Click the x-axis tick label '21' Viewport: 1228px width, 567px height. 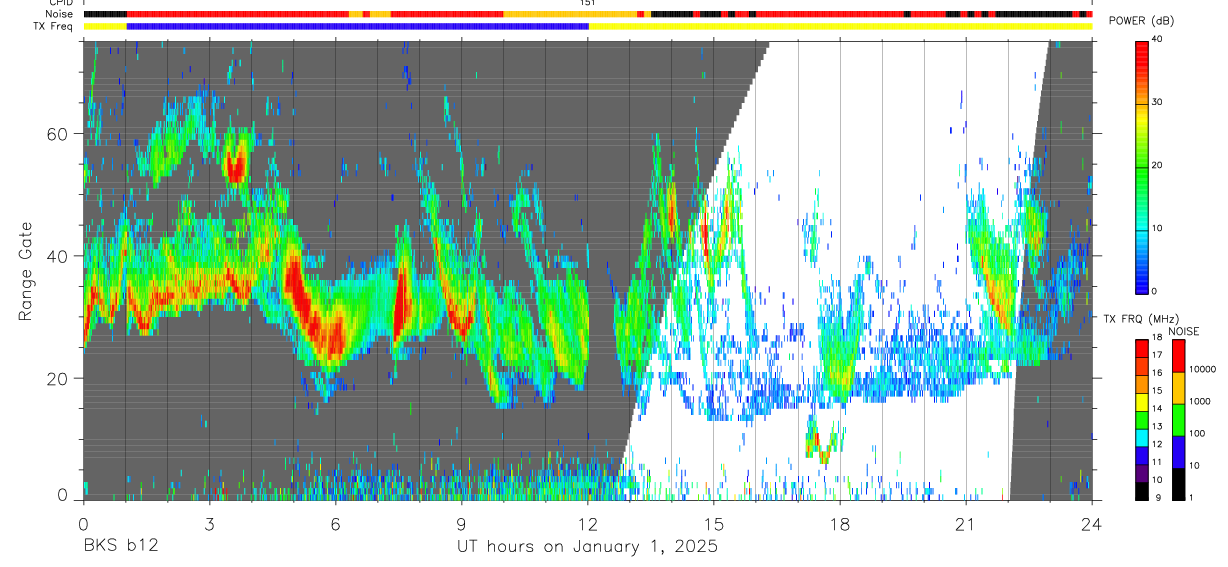pyautogui.click(x=966, y=523)
